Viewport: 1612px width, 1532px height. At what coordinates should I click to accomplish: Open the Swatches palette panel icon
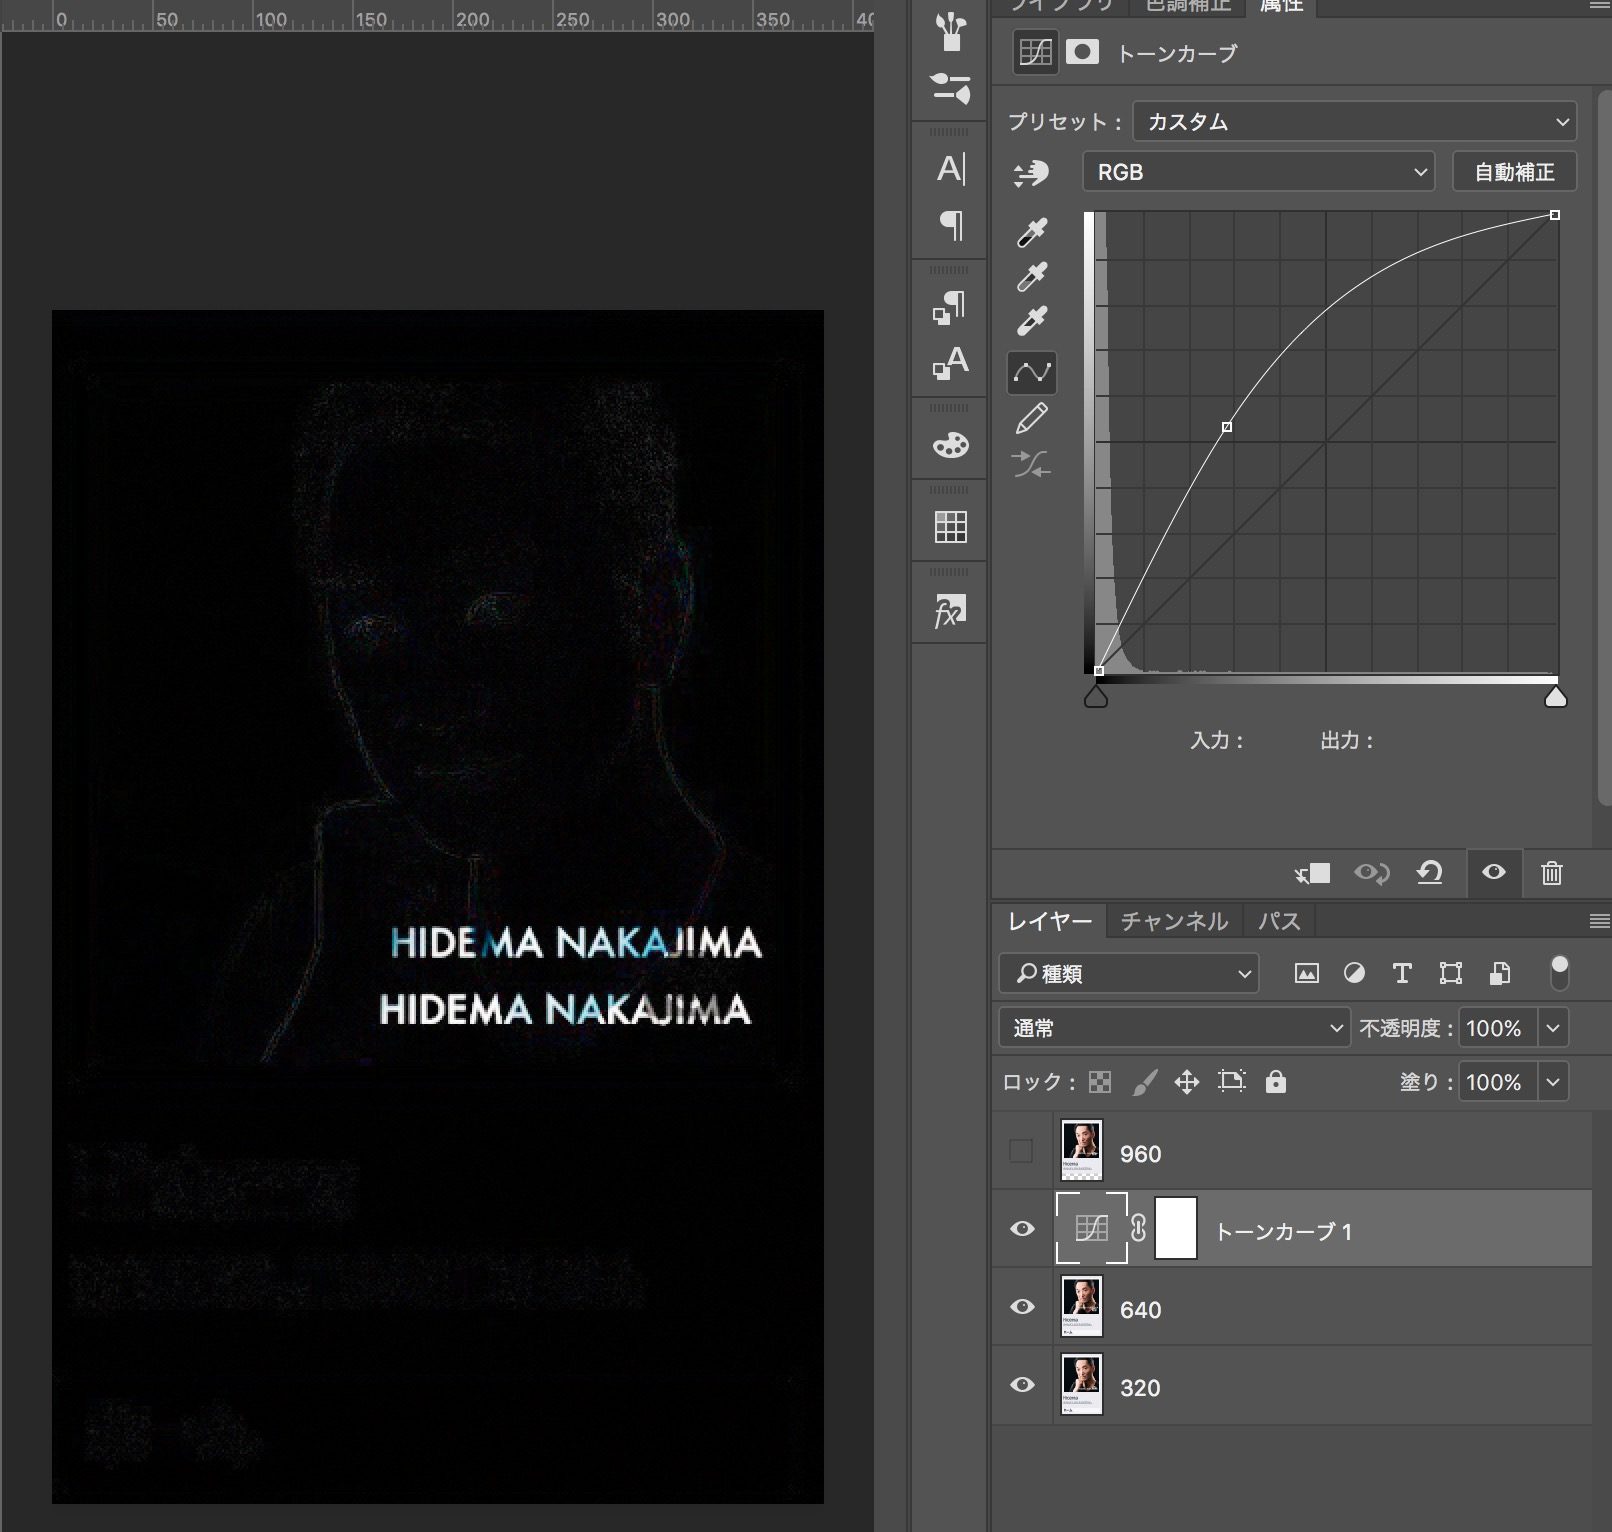pyautogui.click(x=950, y=527)
